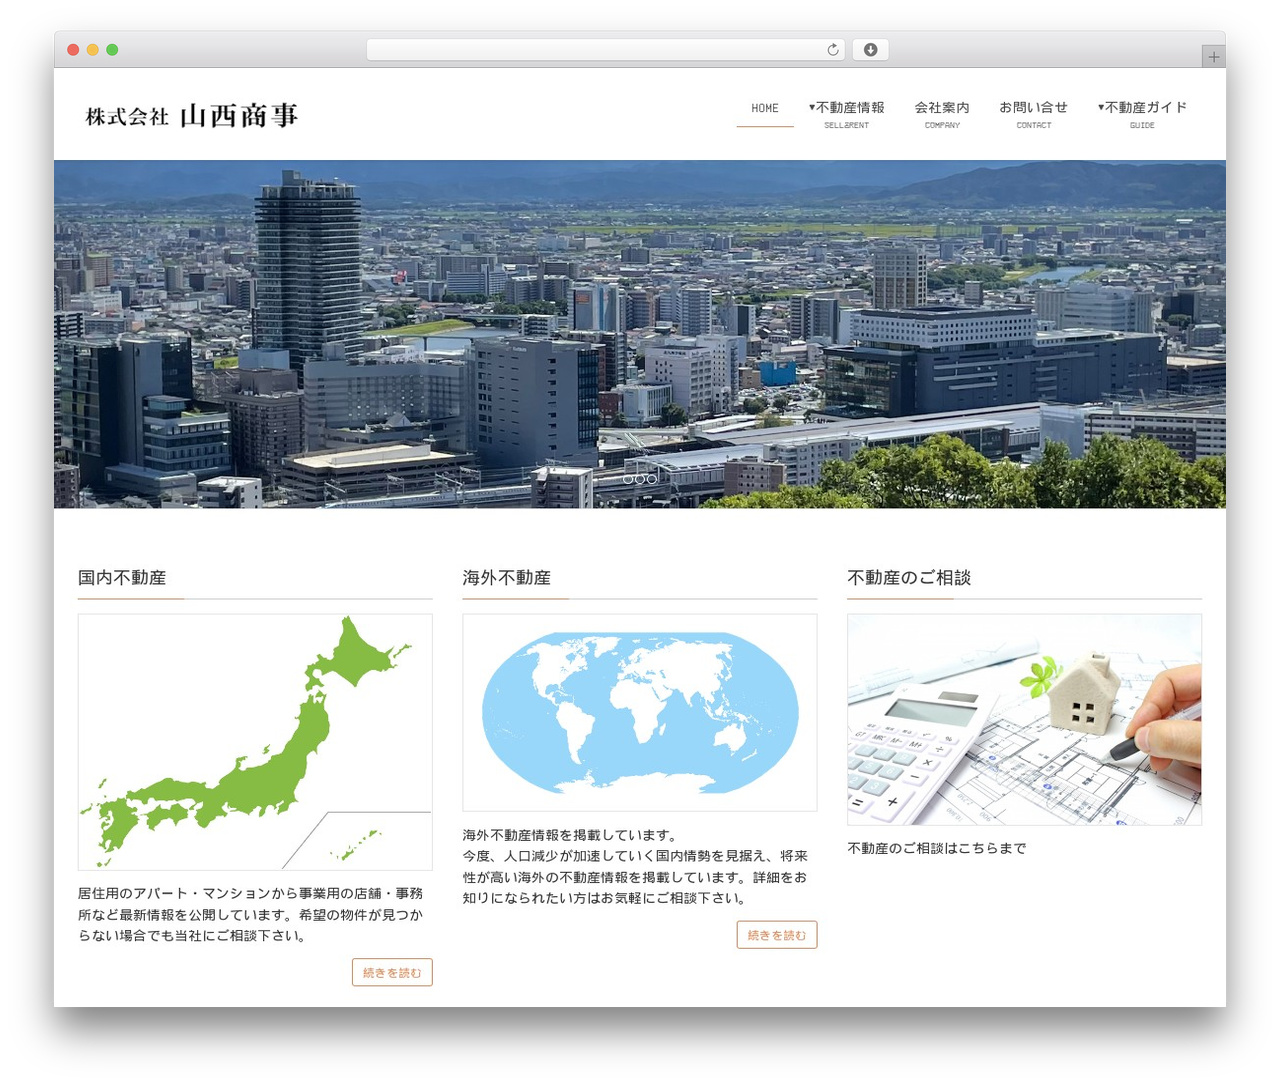Open the calculator and house model photo
Image resolution: width=1280 pixels, height=1084 pixels.
(x=1025, y=720)
